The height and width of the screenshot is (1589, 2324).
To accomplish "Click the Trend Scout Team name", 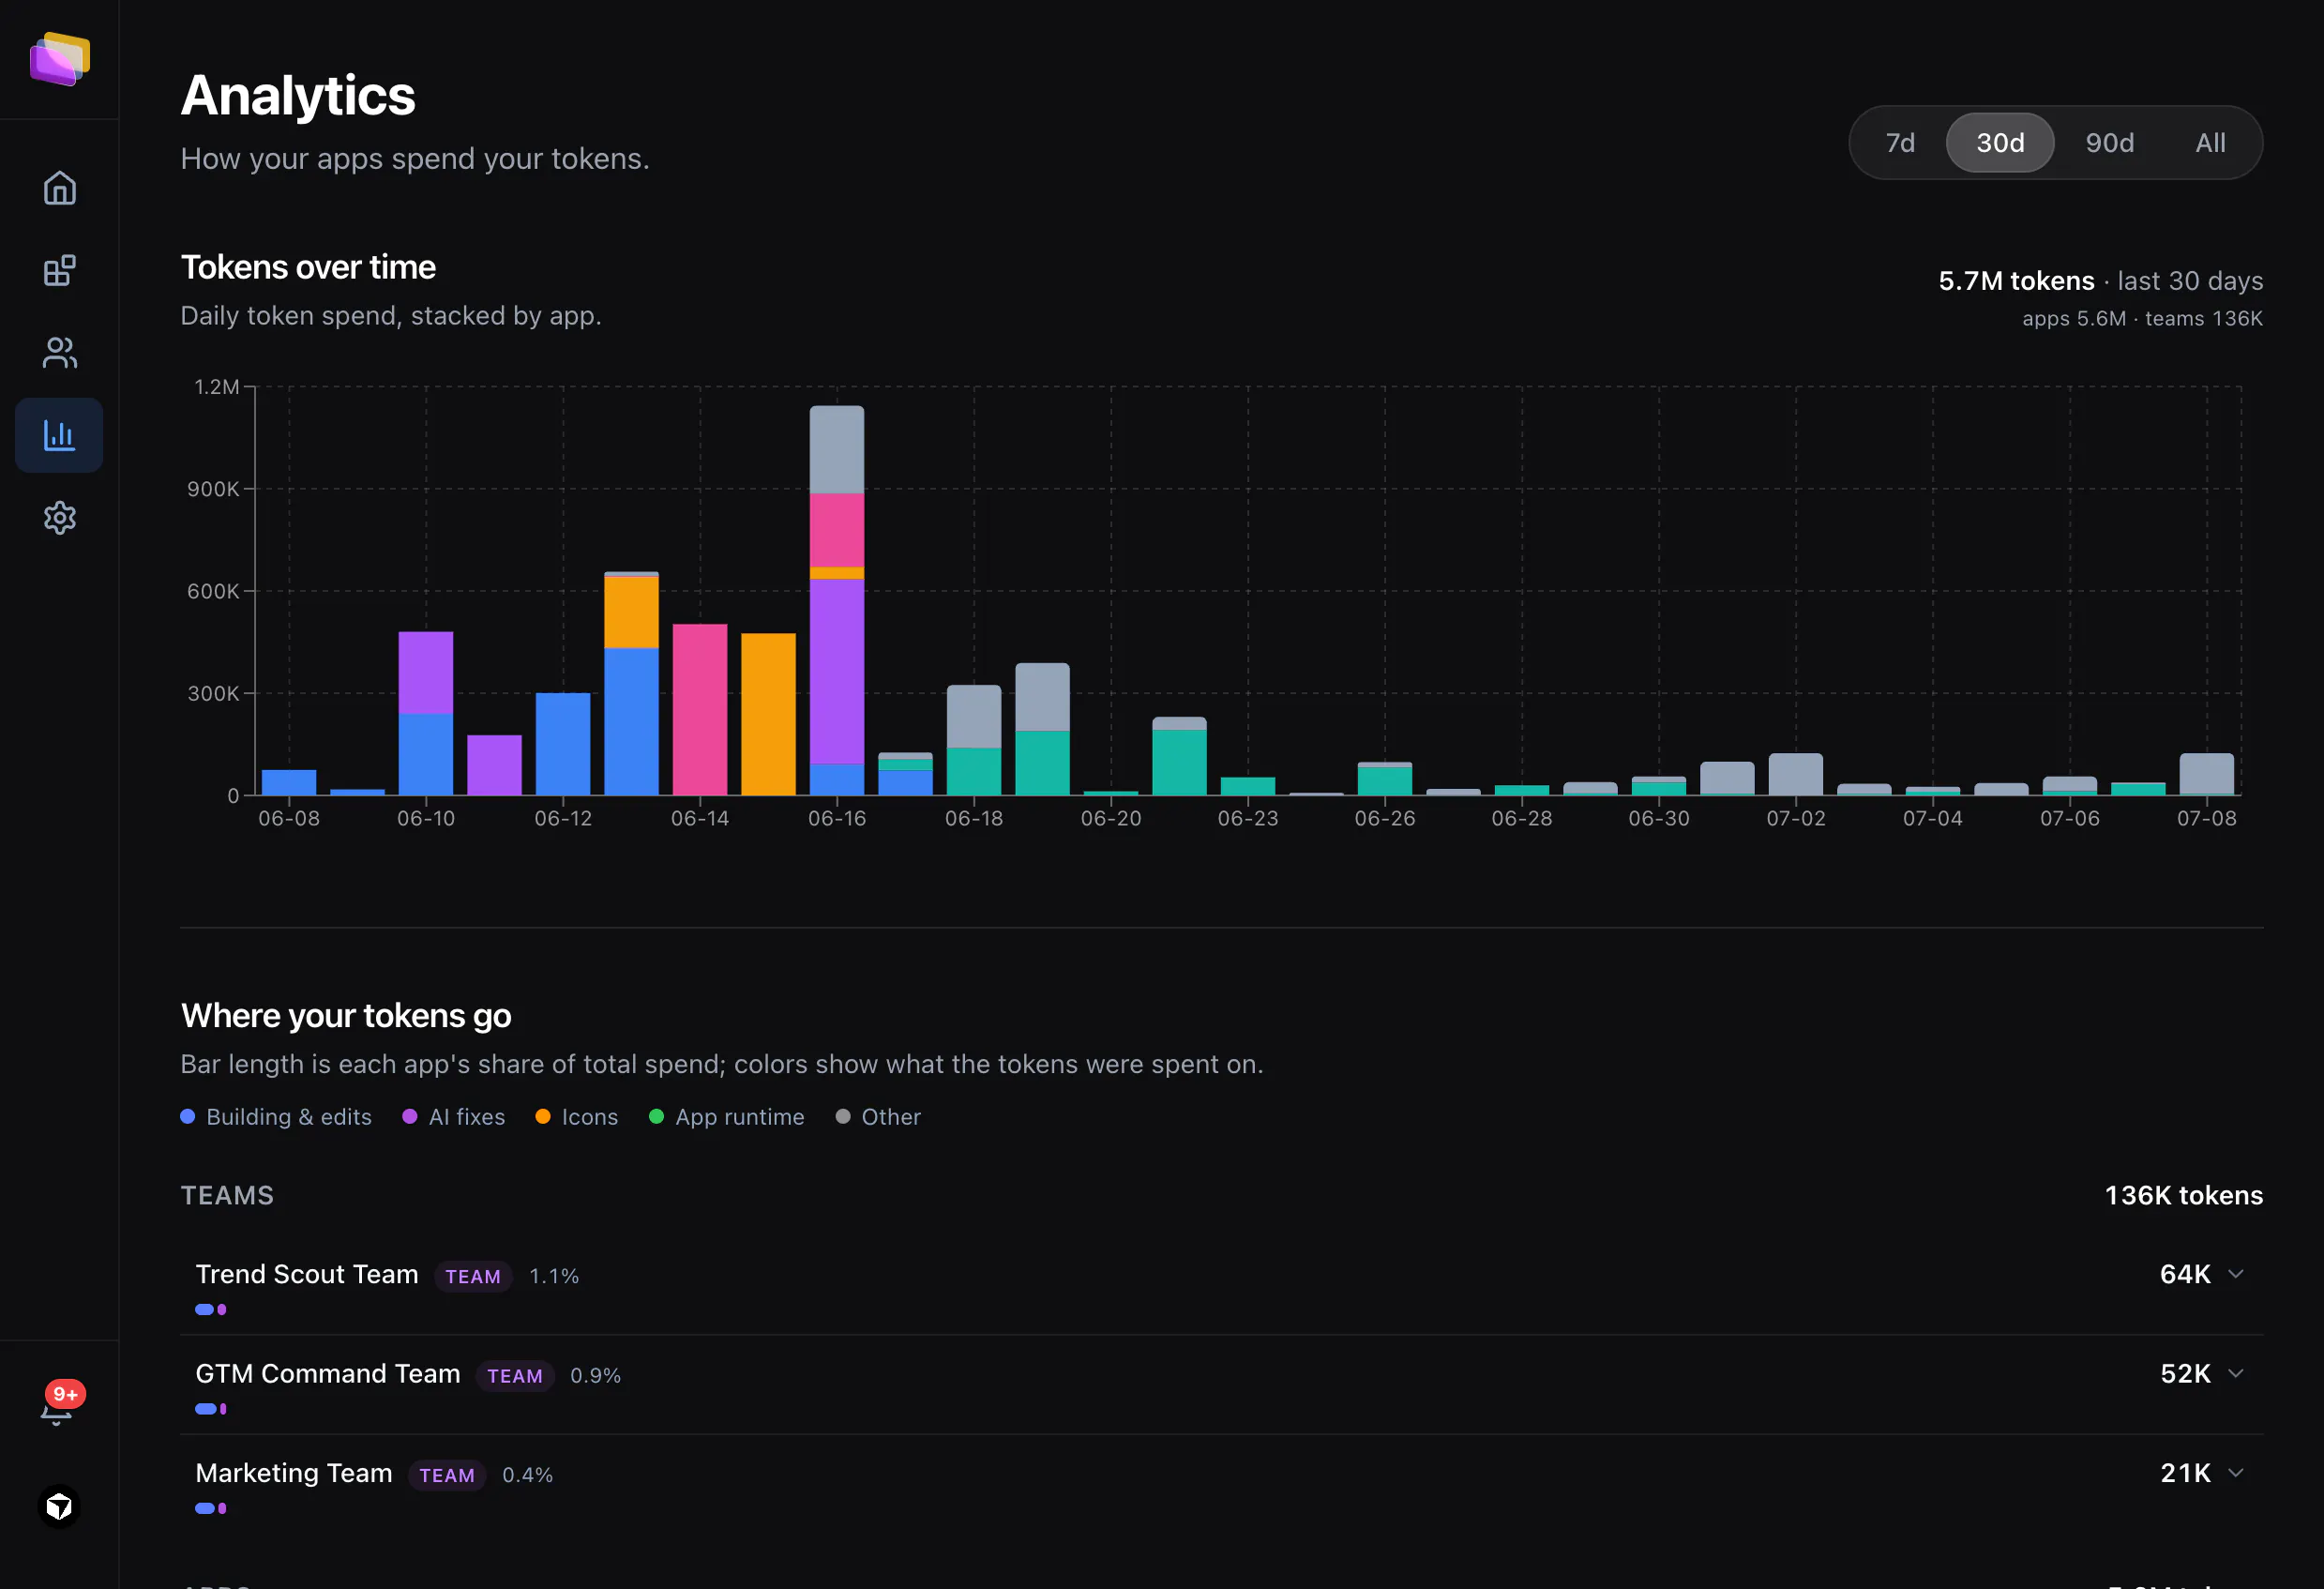I will (307, 1274).
